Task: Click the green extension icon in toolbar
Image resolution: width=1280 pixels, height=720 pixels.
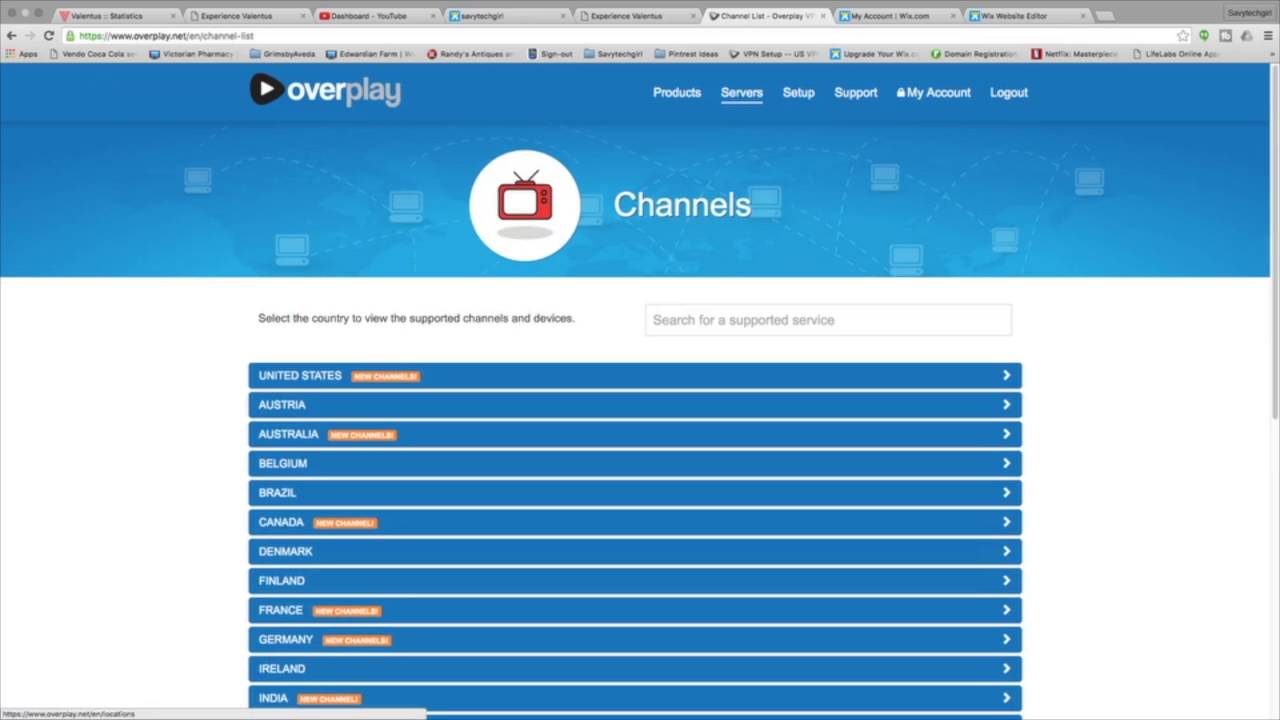Action: [x=1204, y=35]
